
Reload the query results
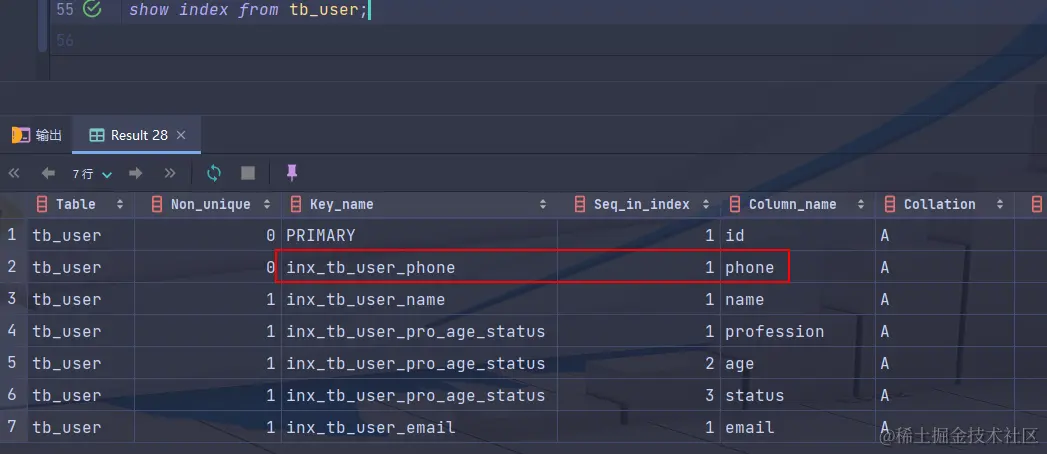(214, 174)
